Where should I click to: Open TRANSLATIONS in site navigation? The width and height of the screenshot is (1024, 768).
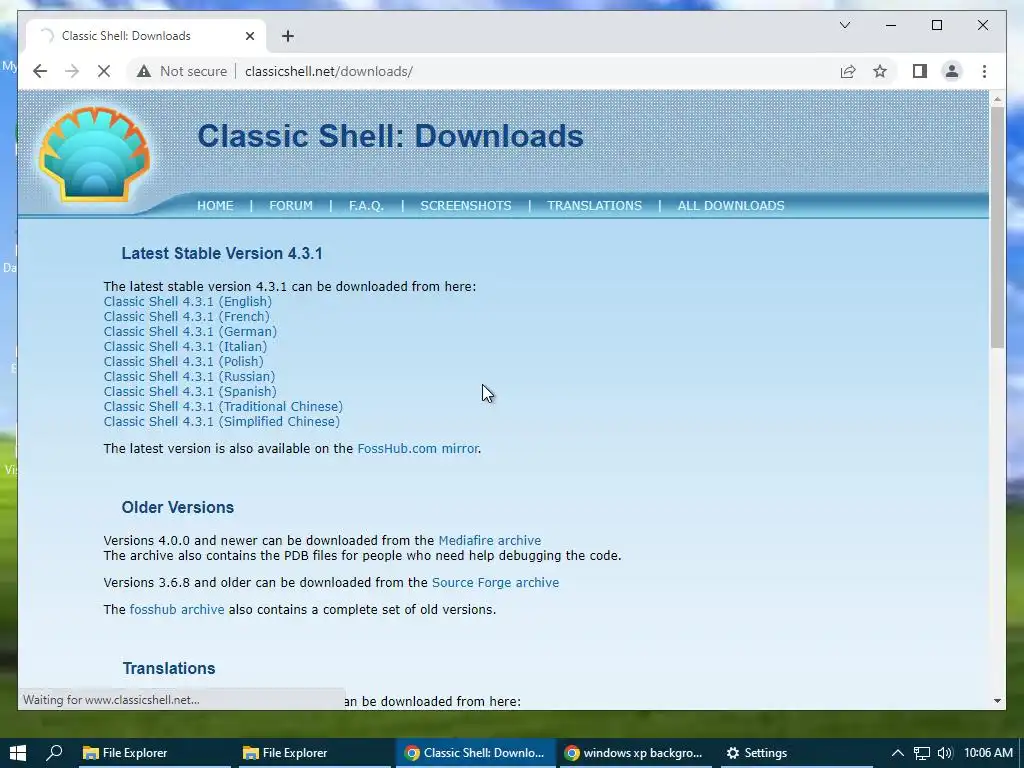594,206
